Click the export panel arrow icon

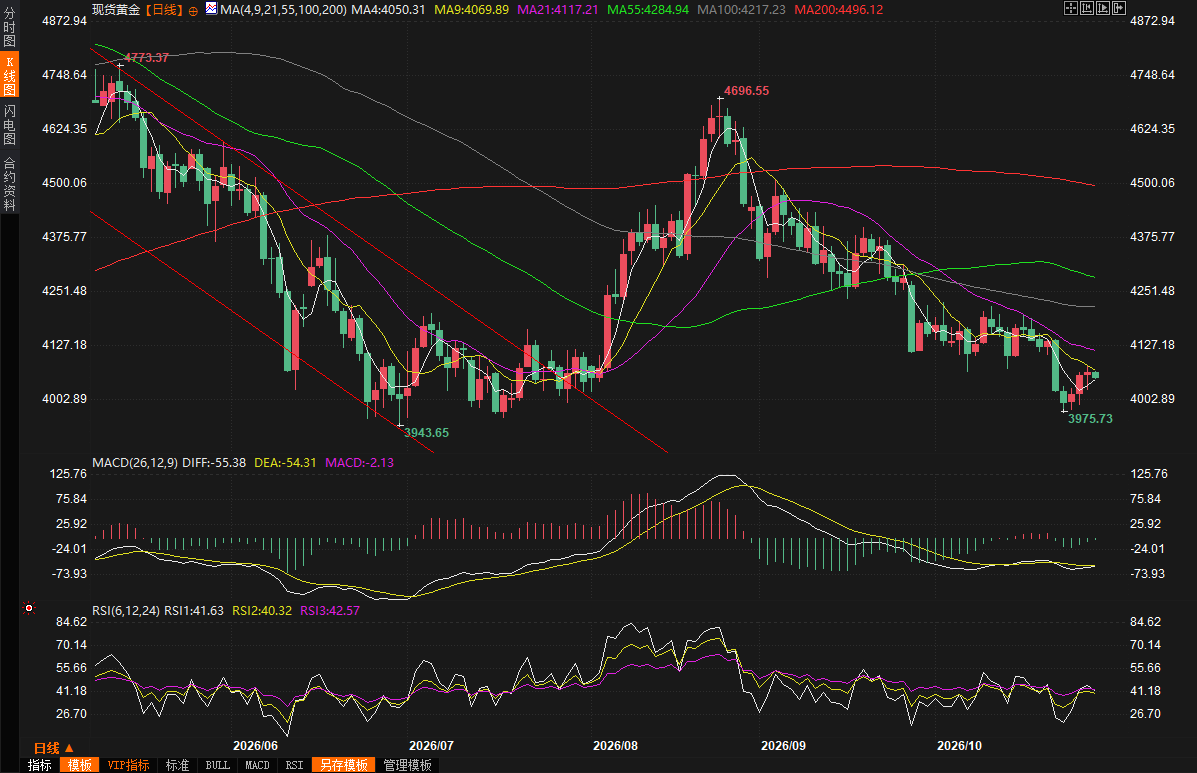click(1119, 8)
